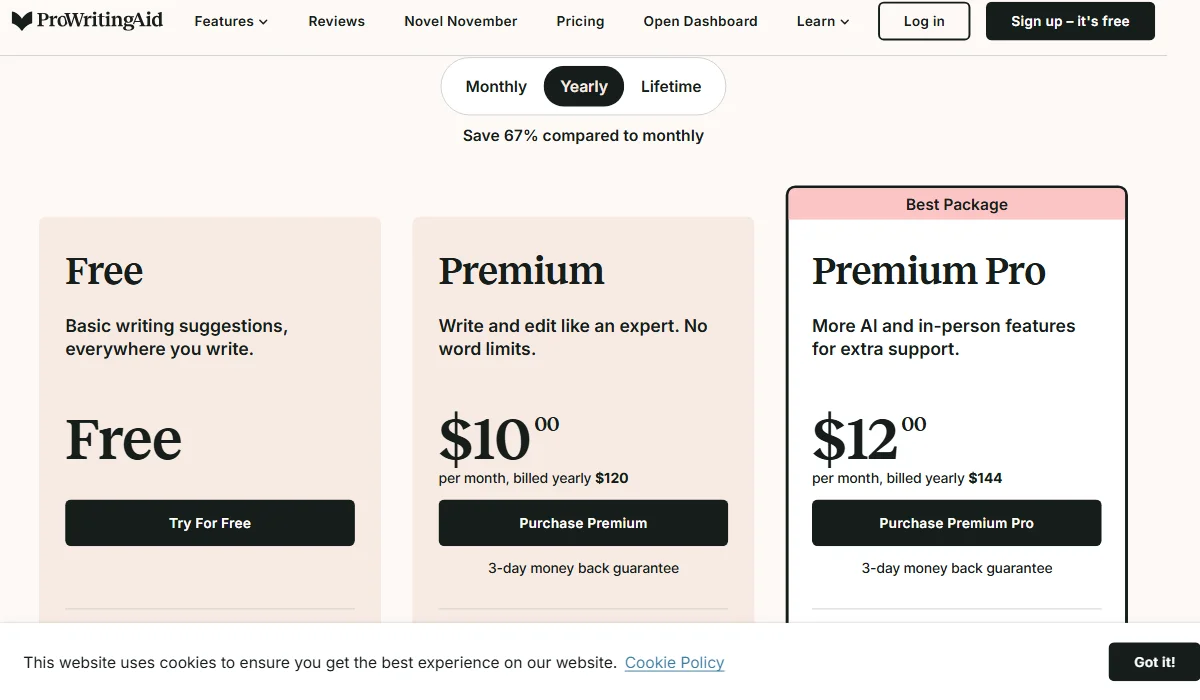Screen dimensions: 1200x700
Task: Dismiss cookies banner with Got it!
Action: pyautogui.click(x=1153, y=661)
